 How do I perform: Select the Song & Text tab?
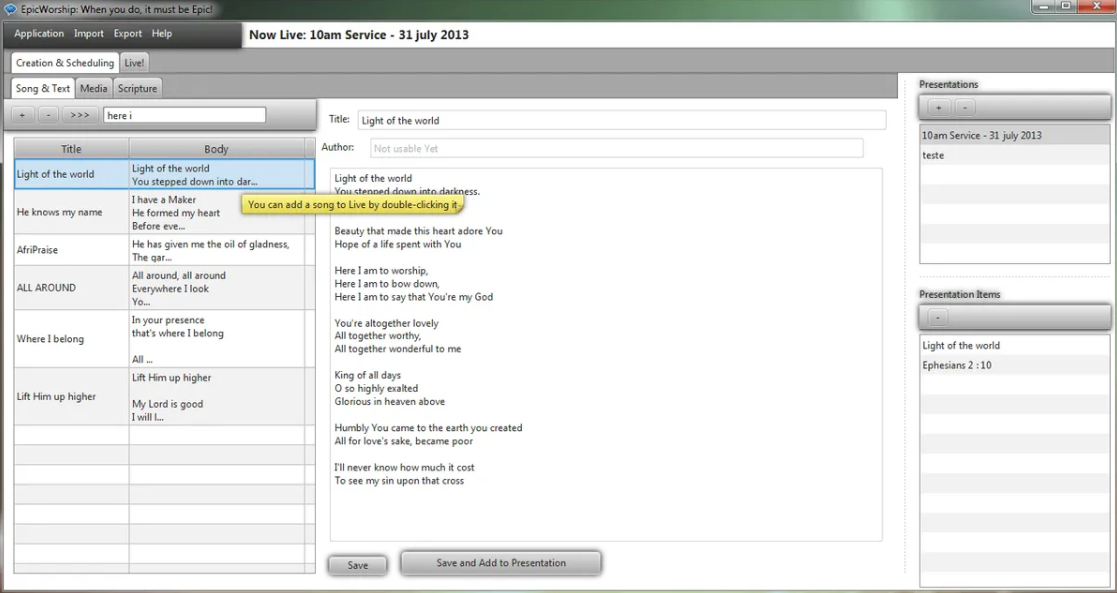click(x=43, y=88)
